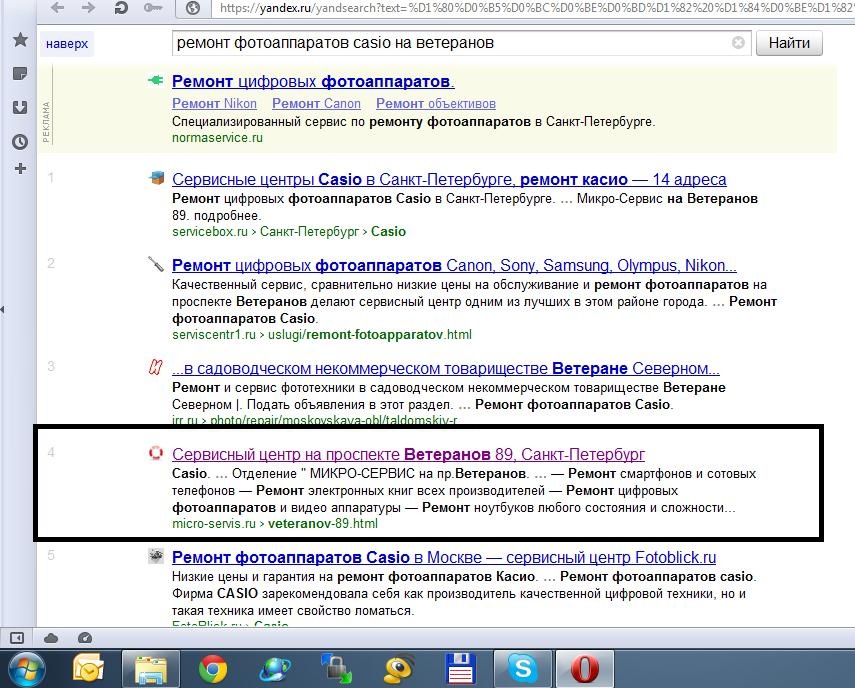This screenshot has width=855, height=688.
Task: Click the box favicon of servicebox result
Action: coord(156,178)
